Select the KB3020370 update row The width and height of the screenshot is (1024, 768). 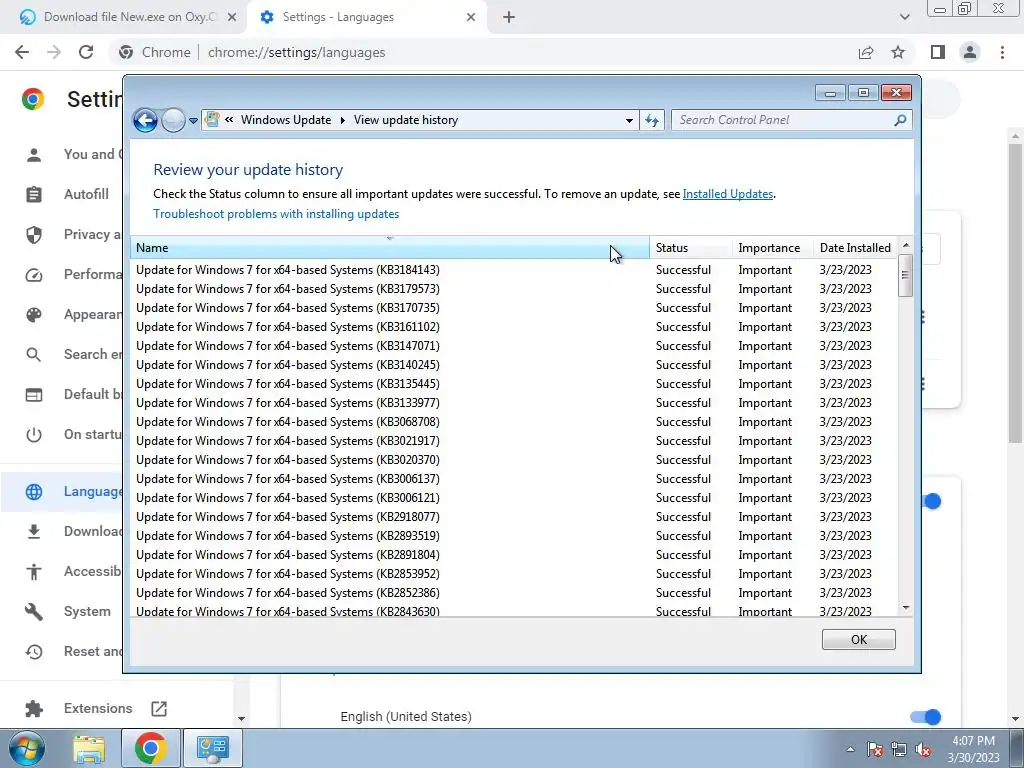513,460
